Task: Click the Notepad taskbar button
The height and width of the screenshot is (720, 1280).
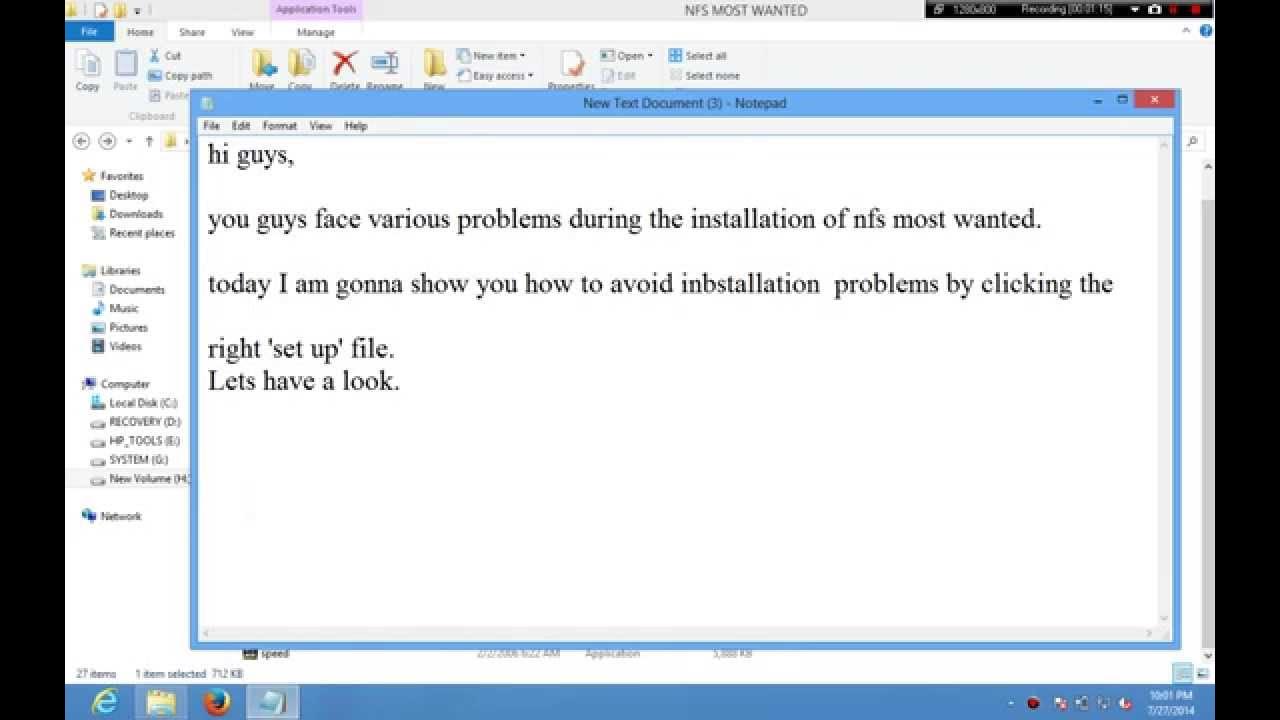Action: tap(272, 702)
